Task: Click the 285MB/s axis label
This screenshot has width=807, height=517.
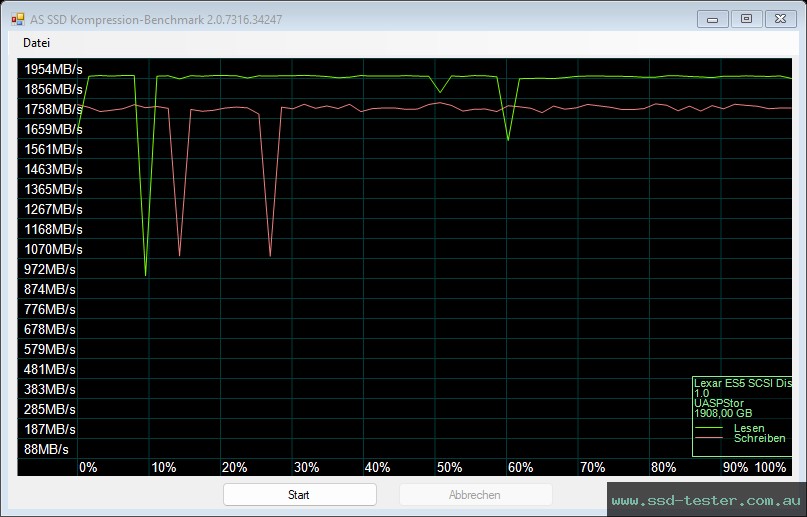Action: pos(49,410)
